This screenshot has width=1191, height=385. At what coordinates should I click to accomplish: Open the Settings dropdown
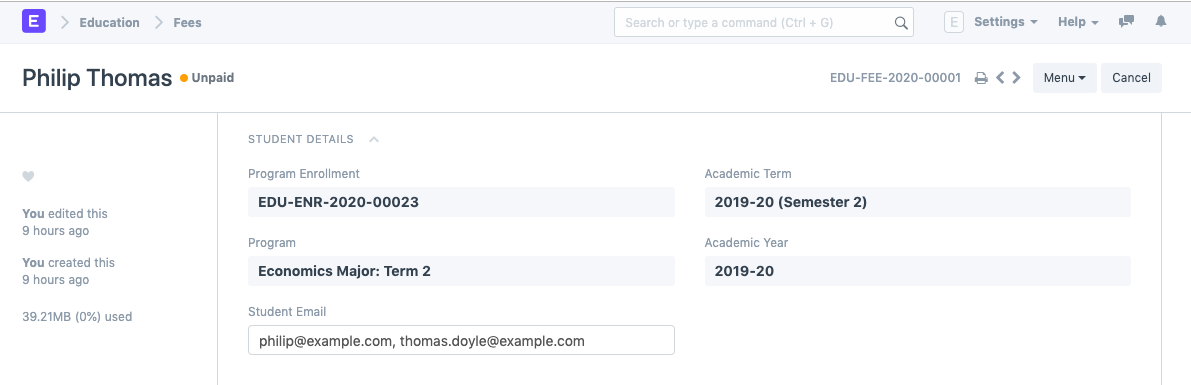(x=1006, y=22)
